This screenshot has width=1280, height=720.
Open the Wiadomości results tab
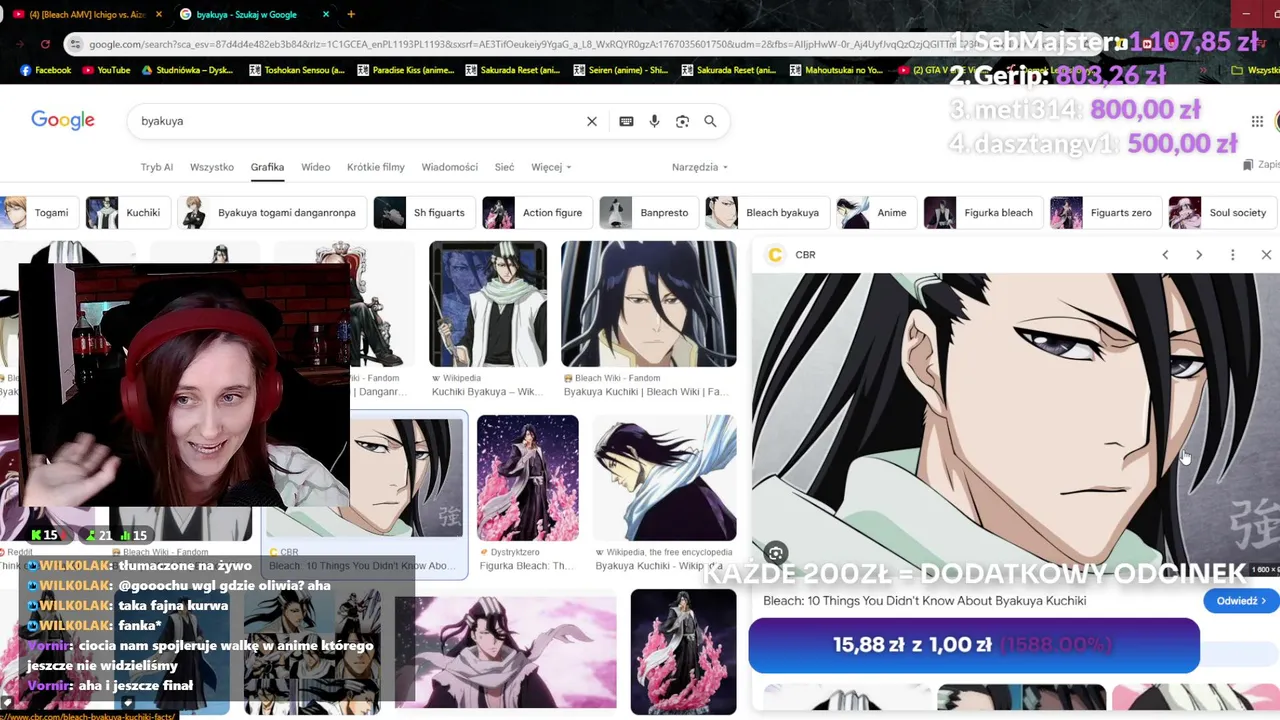click(450, 167)
